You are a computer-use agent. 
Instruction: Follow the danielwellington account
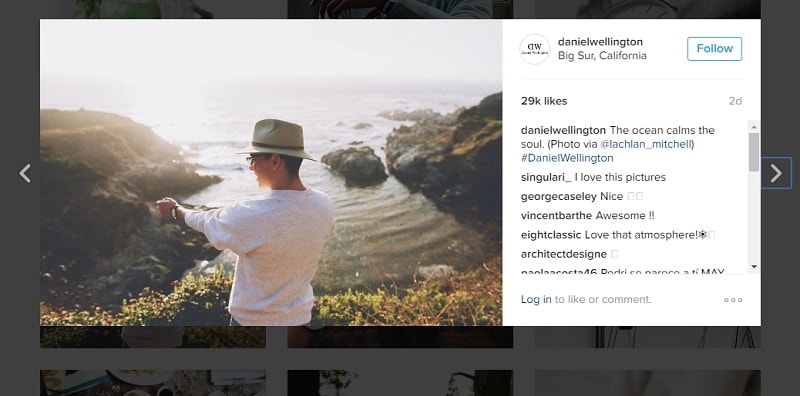[714, 48]
